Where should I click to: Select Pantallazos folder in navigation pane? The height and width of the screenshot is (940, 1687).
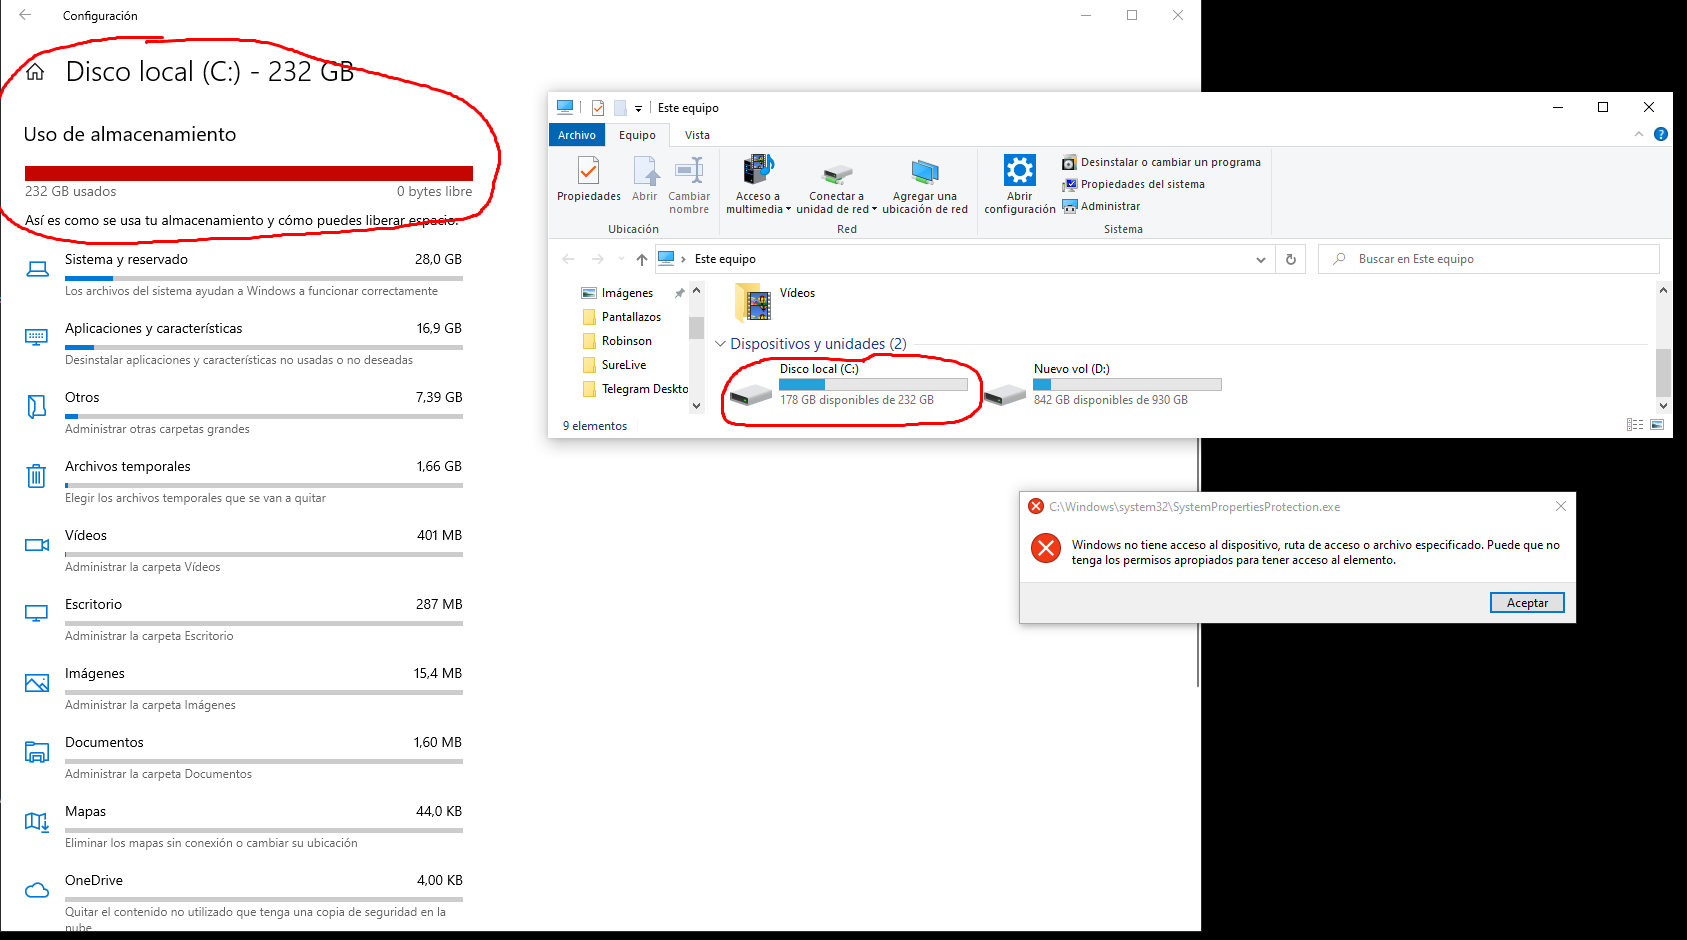click(x=631, y=317)
